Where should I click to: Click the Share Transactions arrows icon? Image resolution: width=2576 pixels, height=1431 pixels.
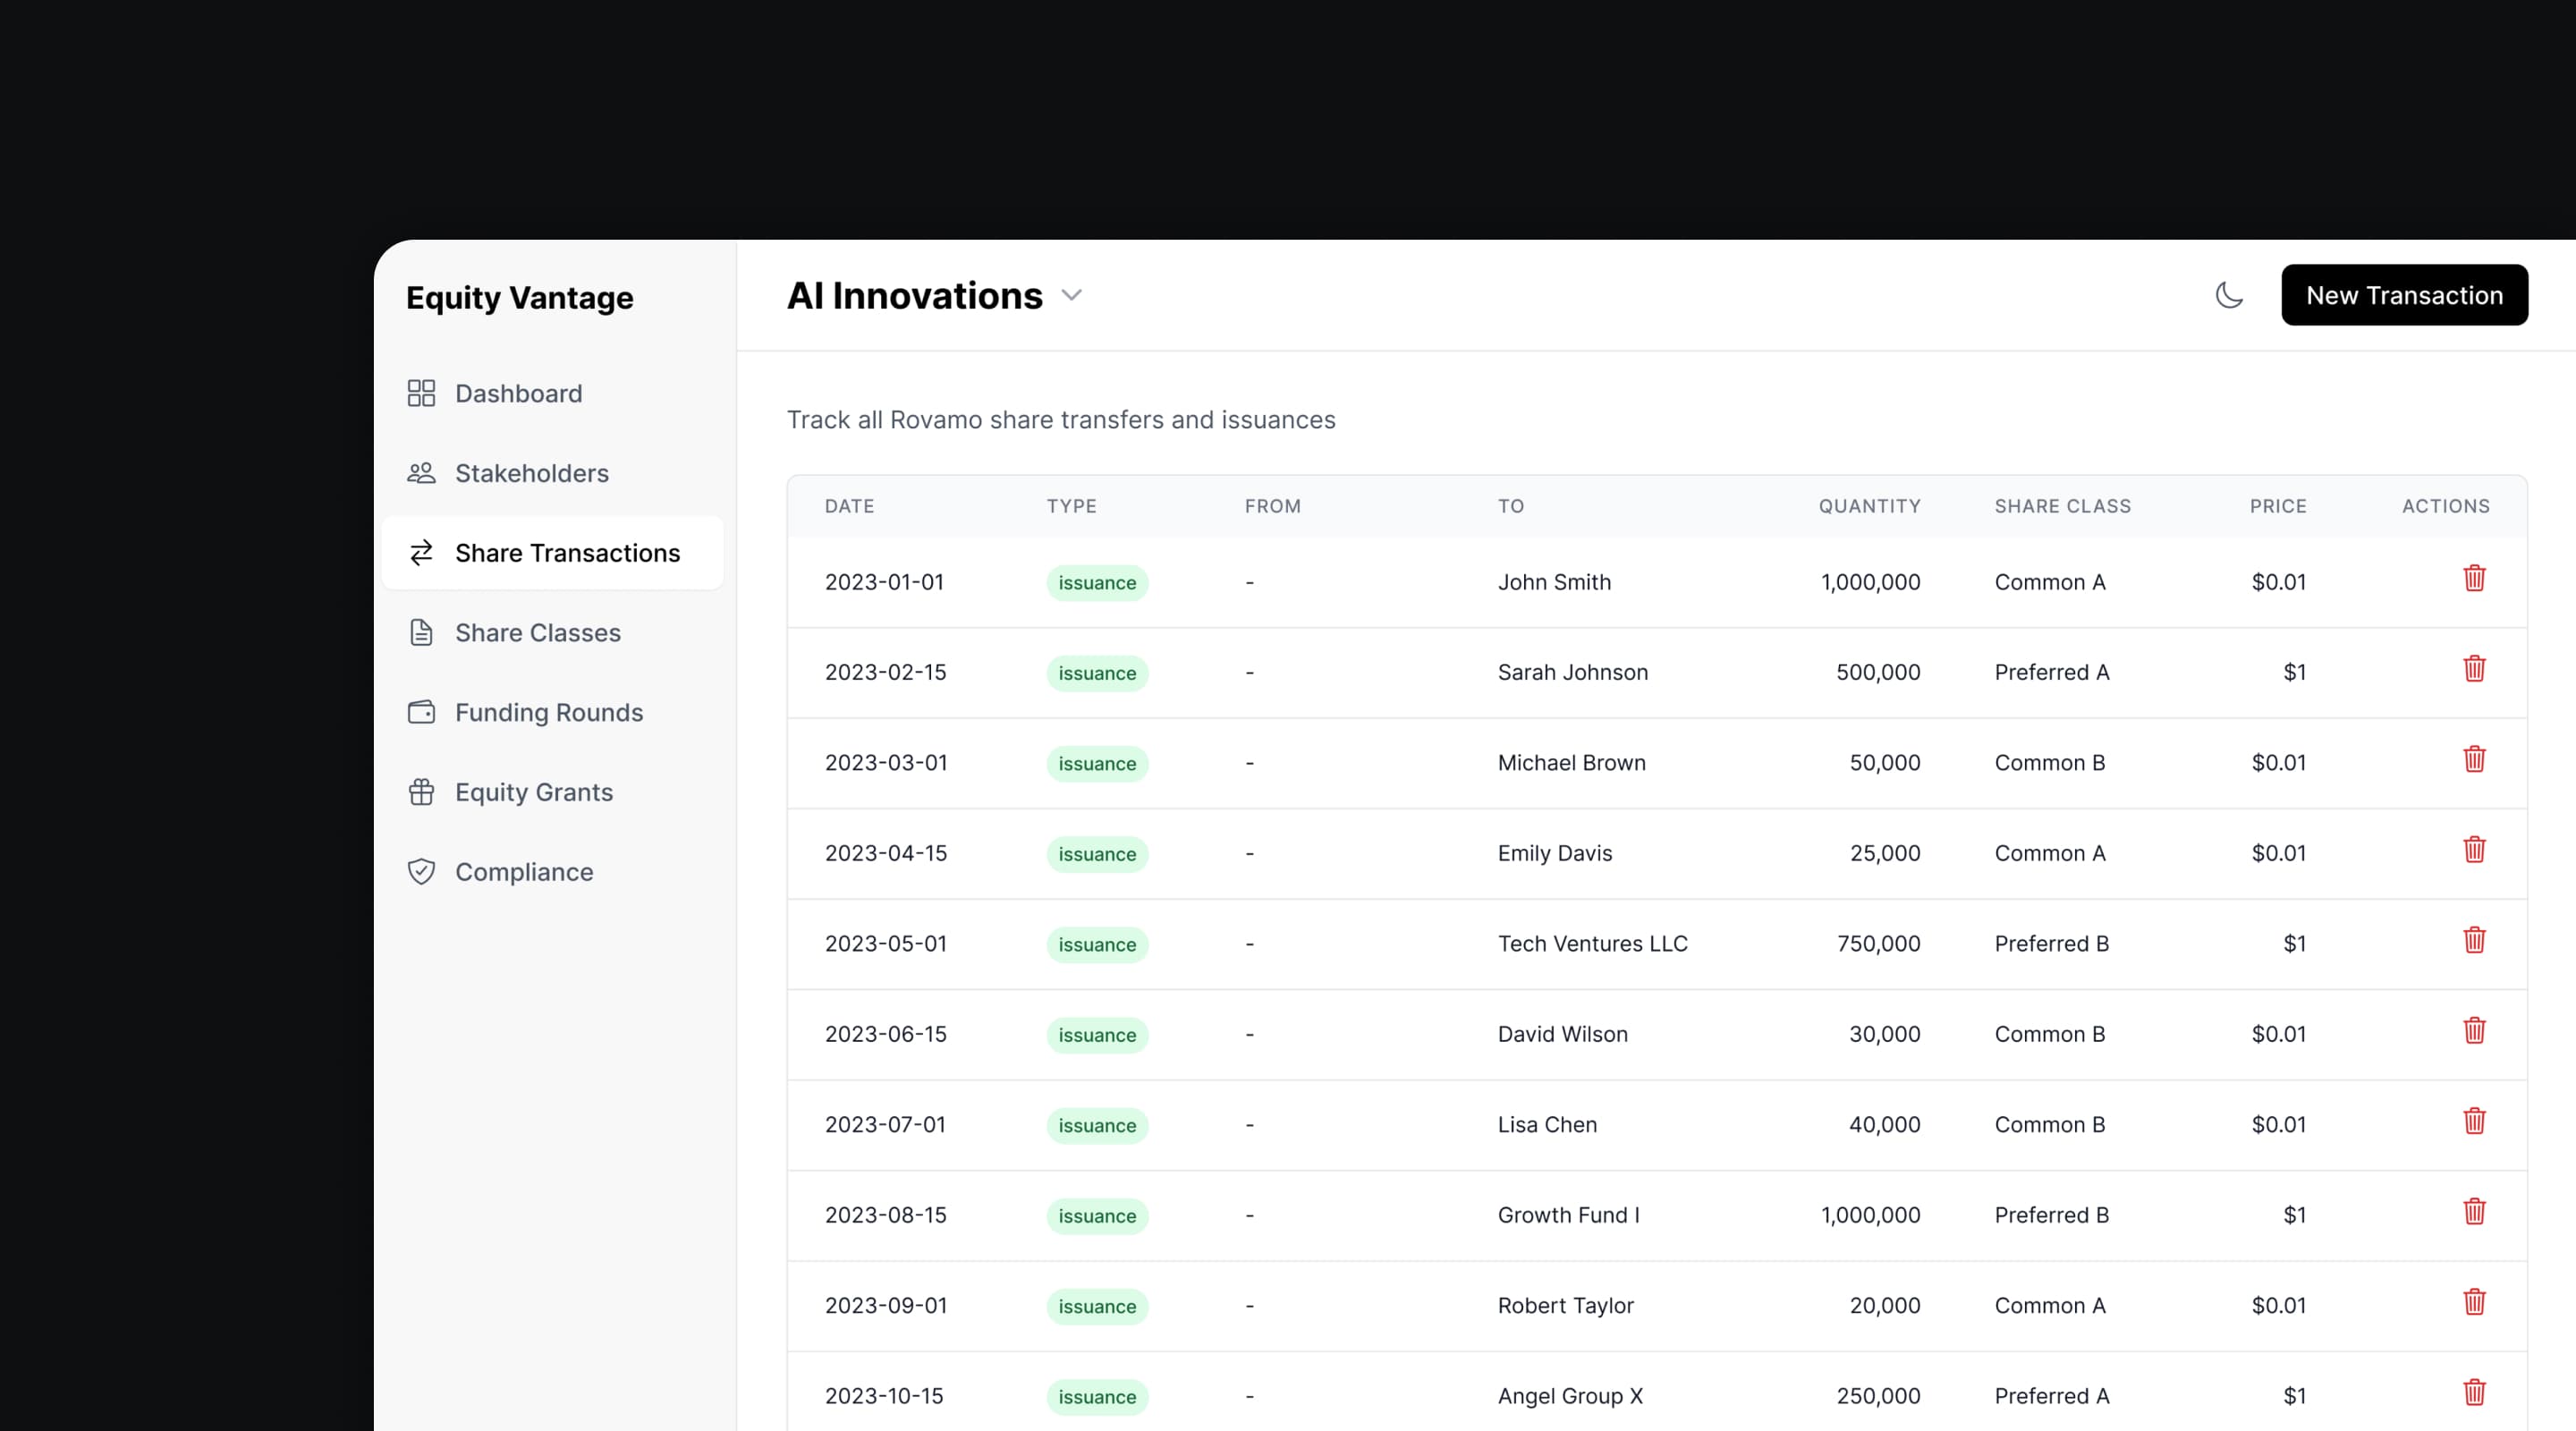pos(421,553)
